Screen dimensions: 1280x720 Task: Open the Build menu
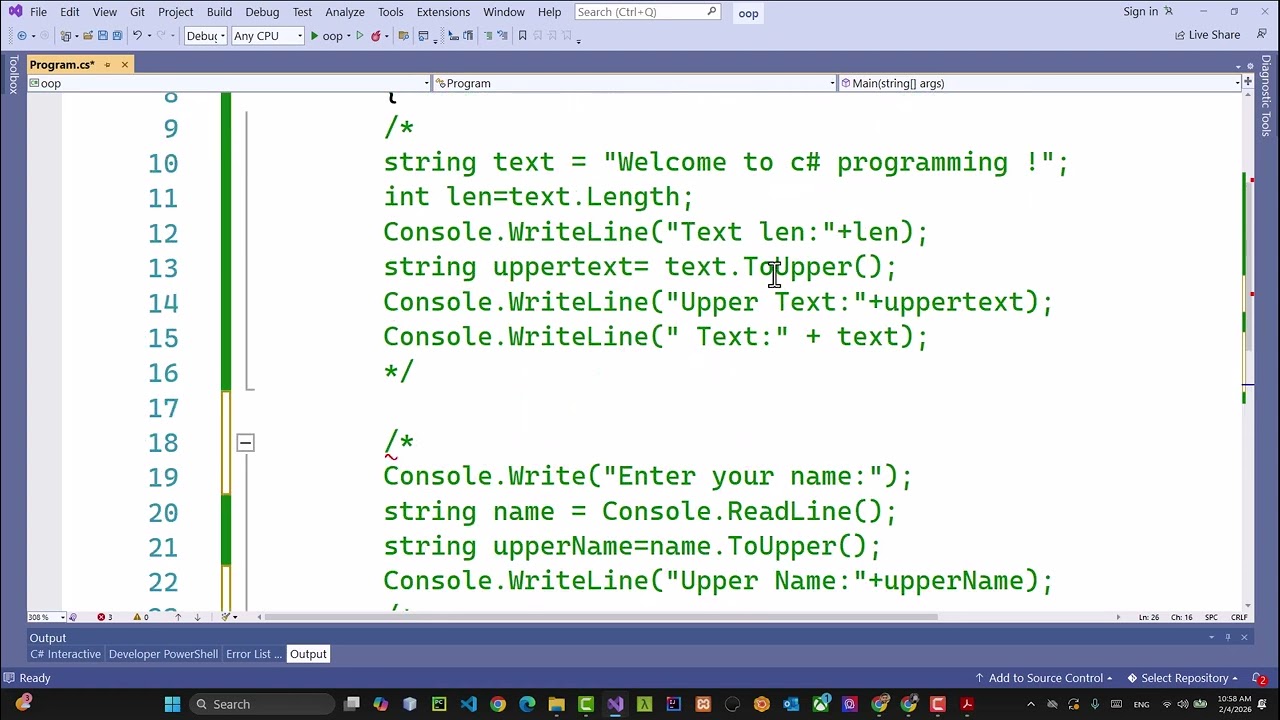219,12
